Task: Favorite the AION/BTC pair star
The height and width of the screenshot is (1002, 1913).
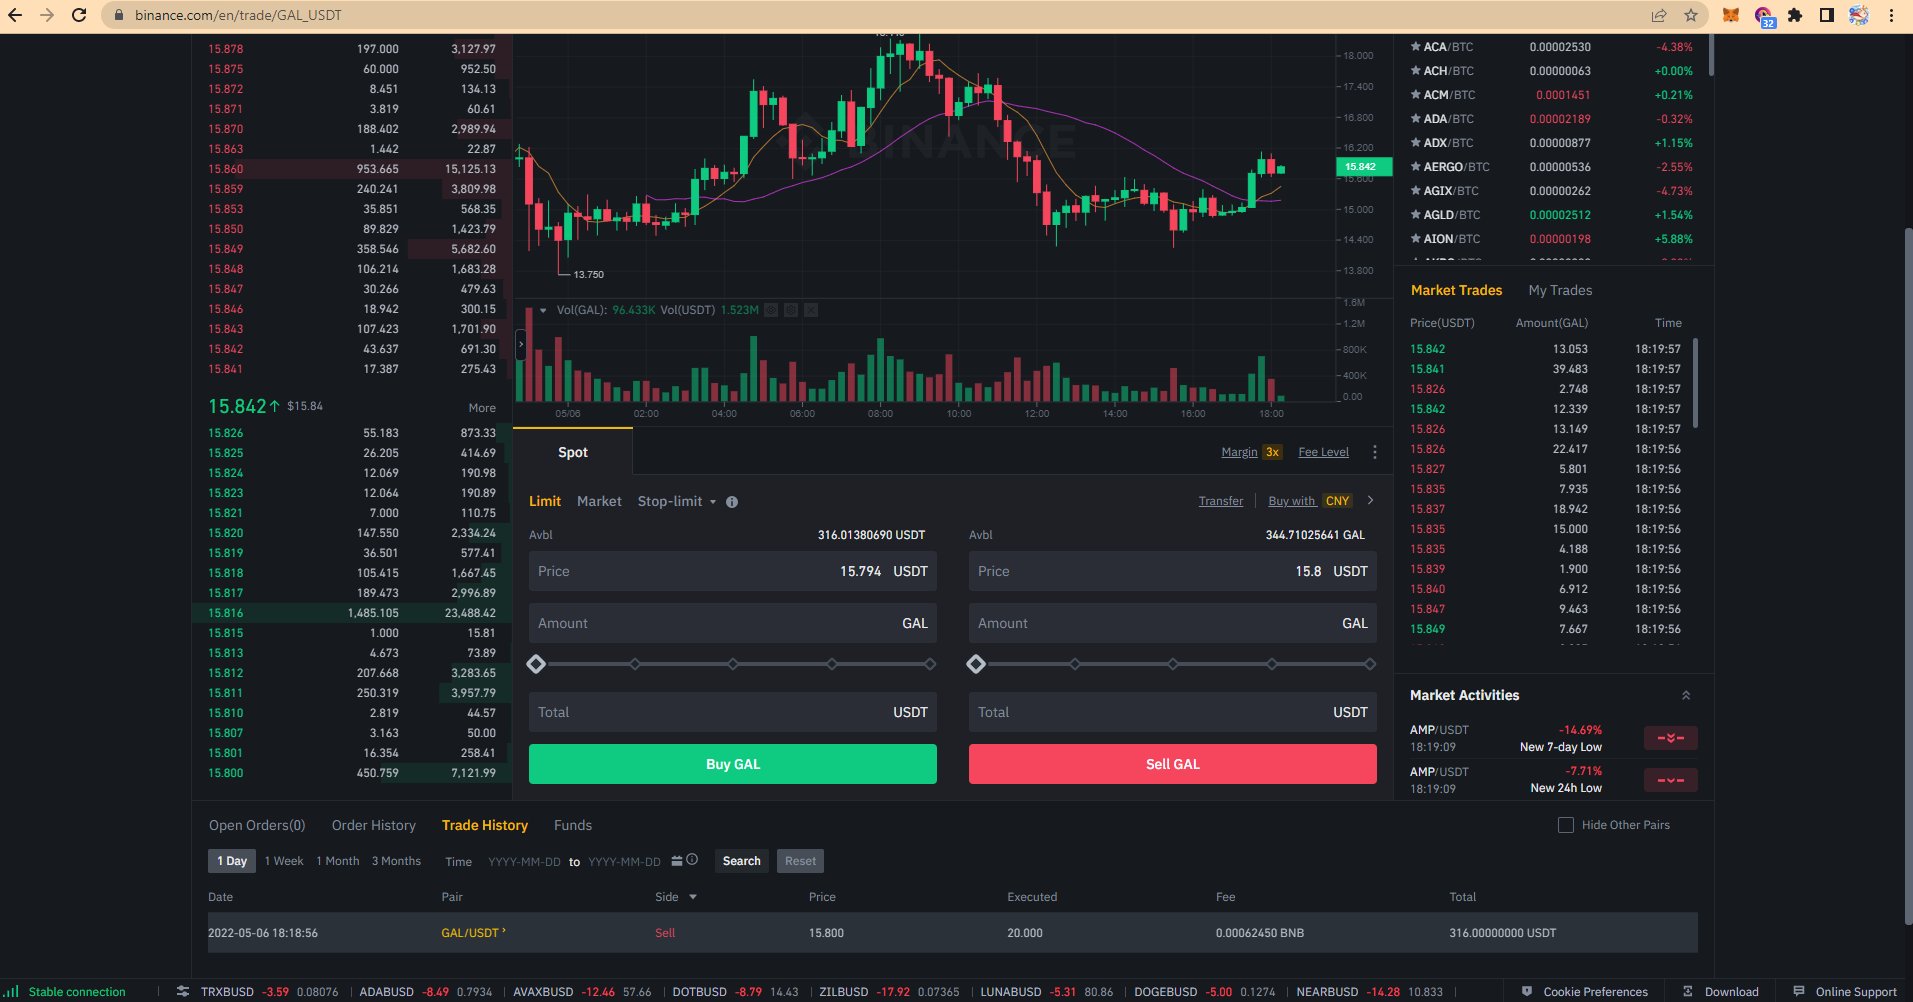Action: 1415,239
